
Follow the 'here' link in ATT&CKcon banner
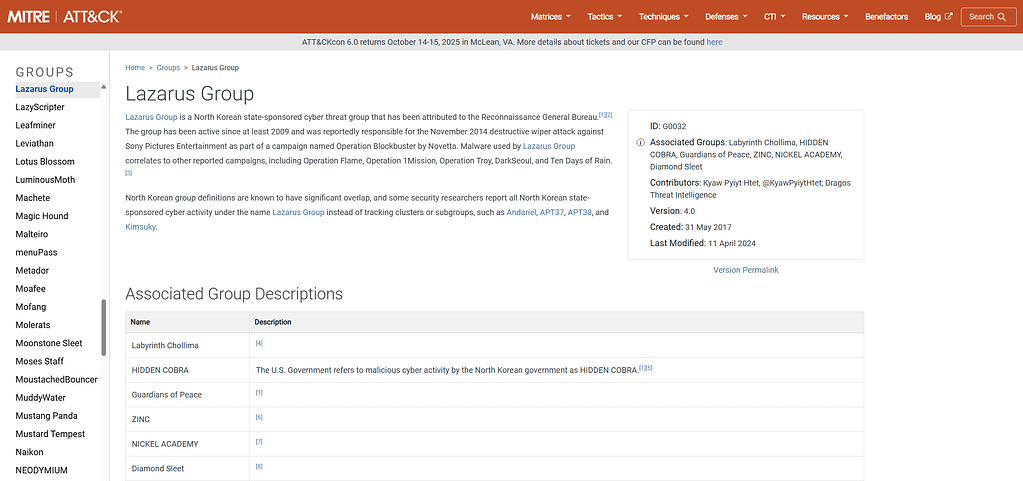714,42
